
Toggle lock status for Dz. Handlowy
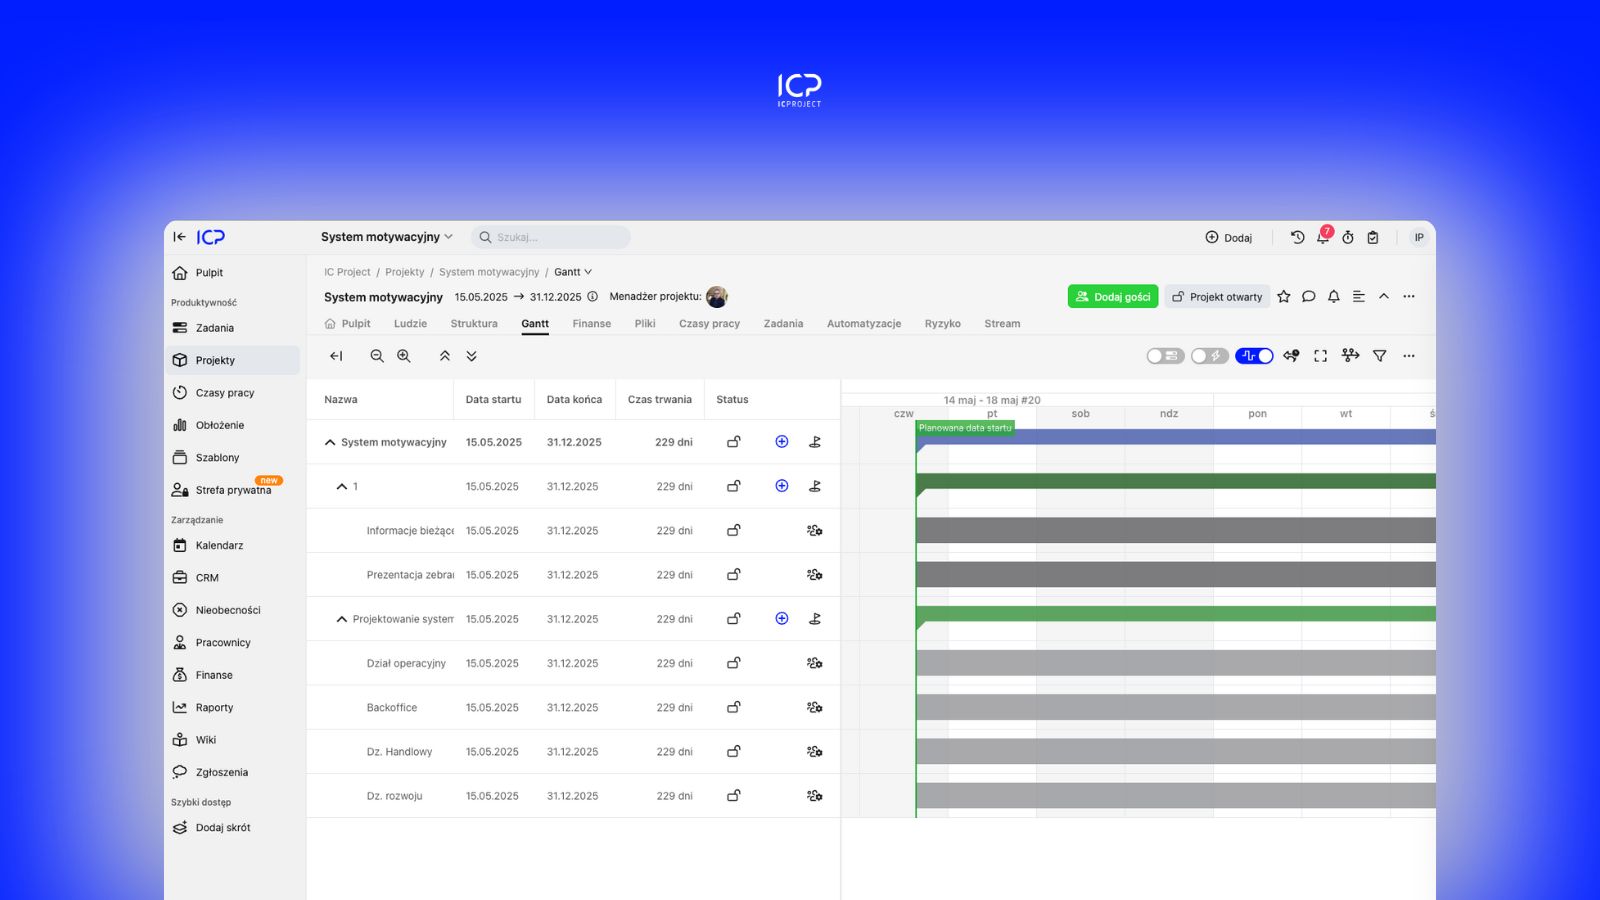pos(734,752)
